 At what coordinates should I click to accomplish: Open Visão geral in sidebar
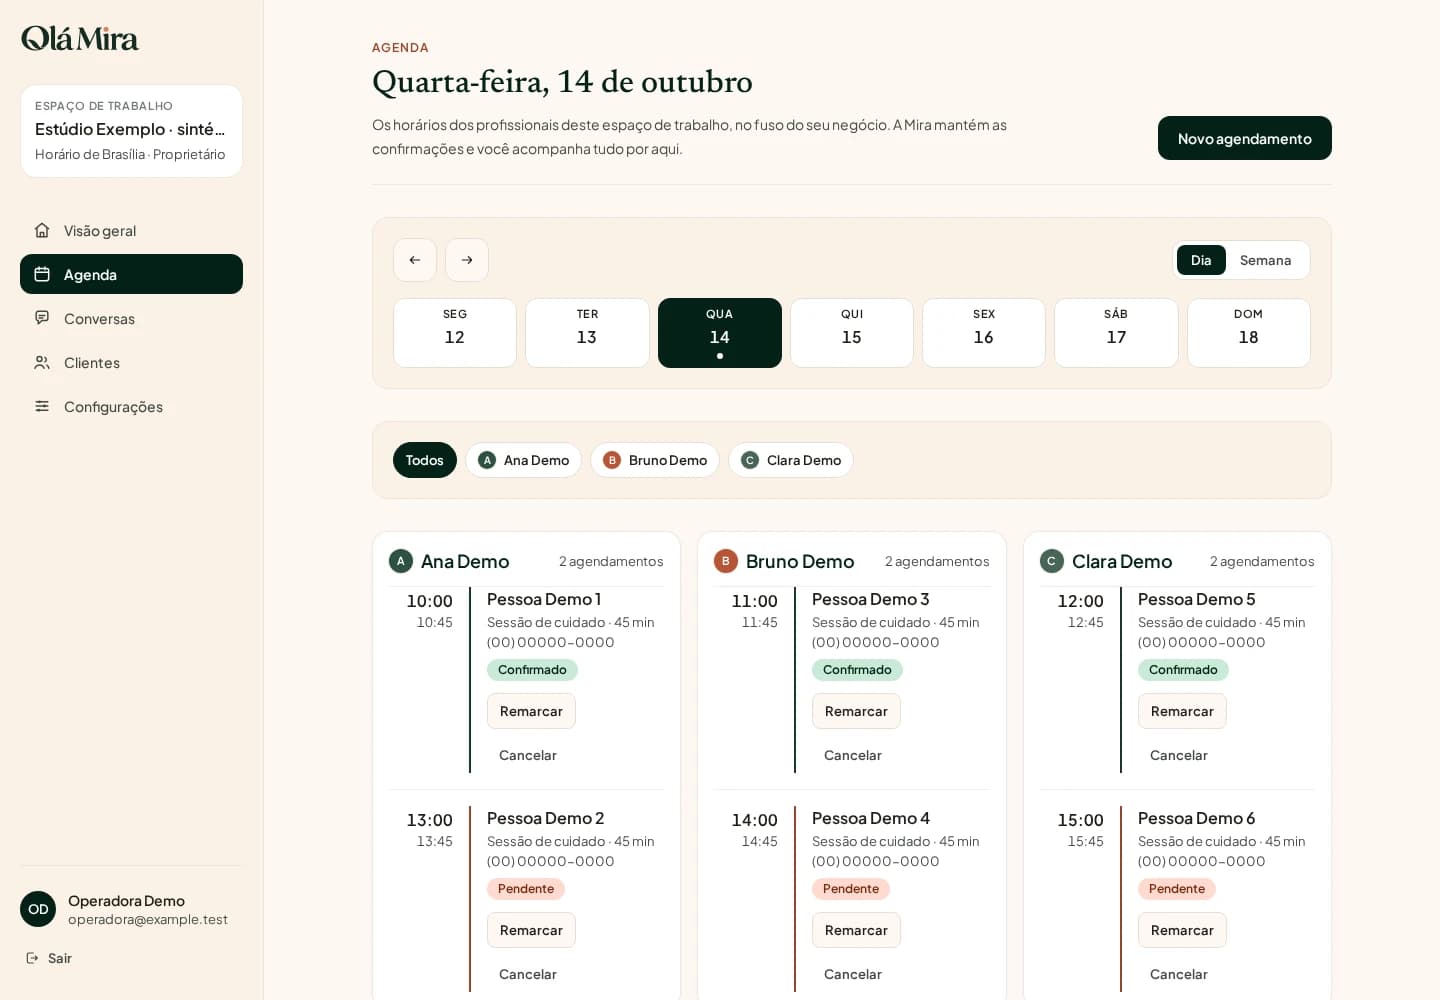pos(131,230)
